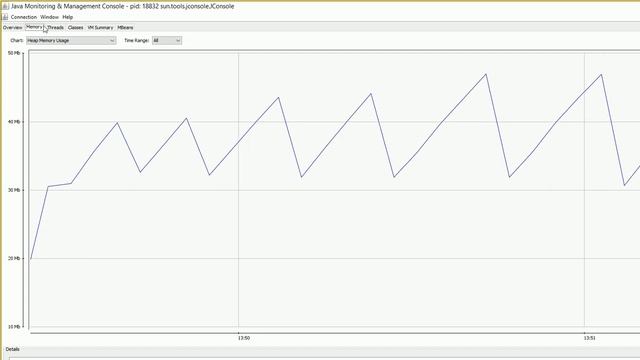Click the 13:51 time axis label
Image resolution: width=640 pixels, height=360 pixels.
[x=589, y=338]
